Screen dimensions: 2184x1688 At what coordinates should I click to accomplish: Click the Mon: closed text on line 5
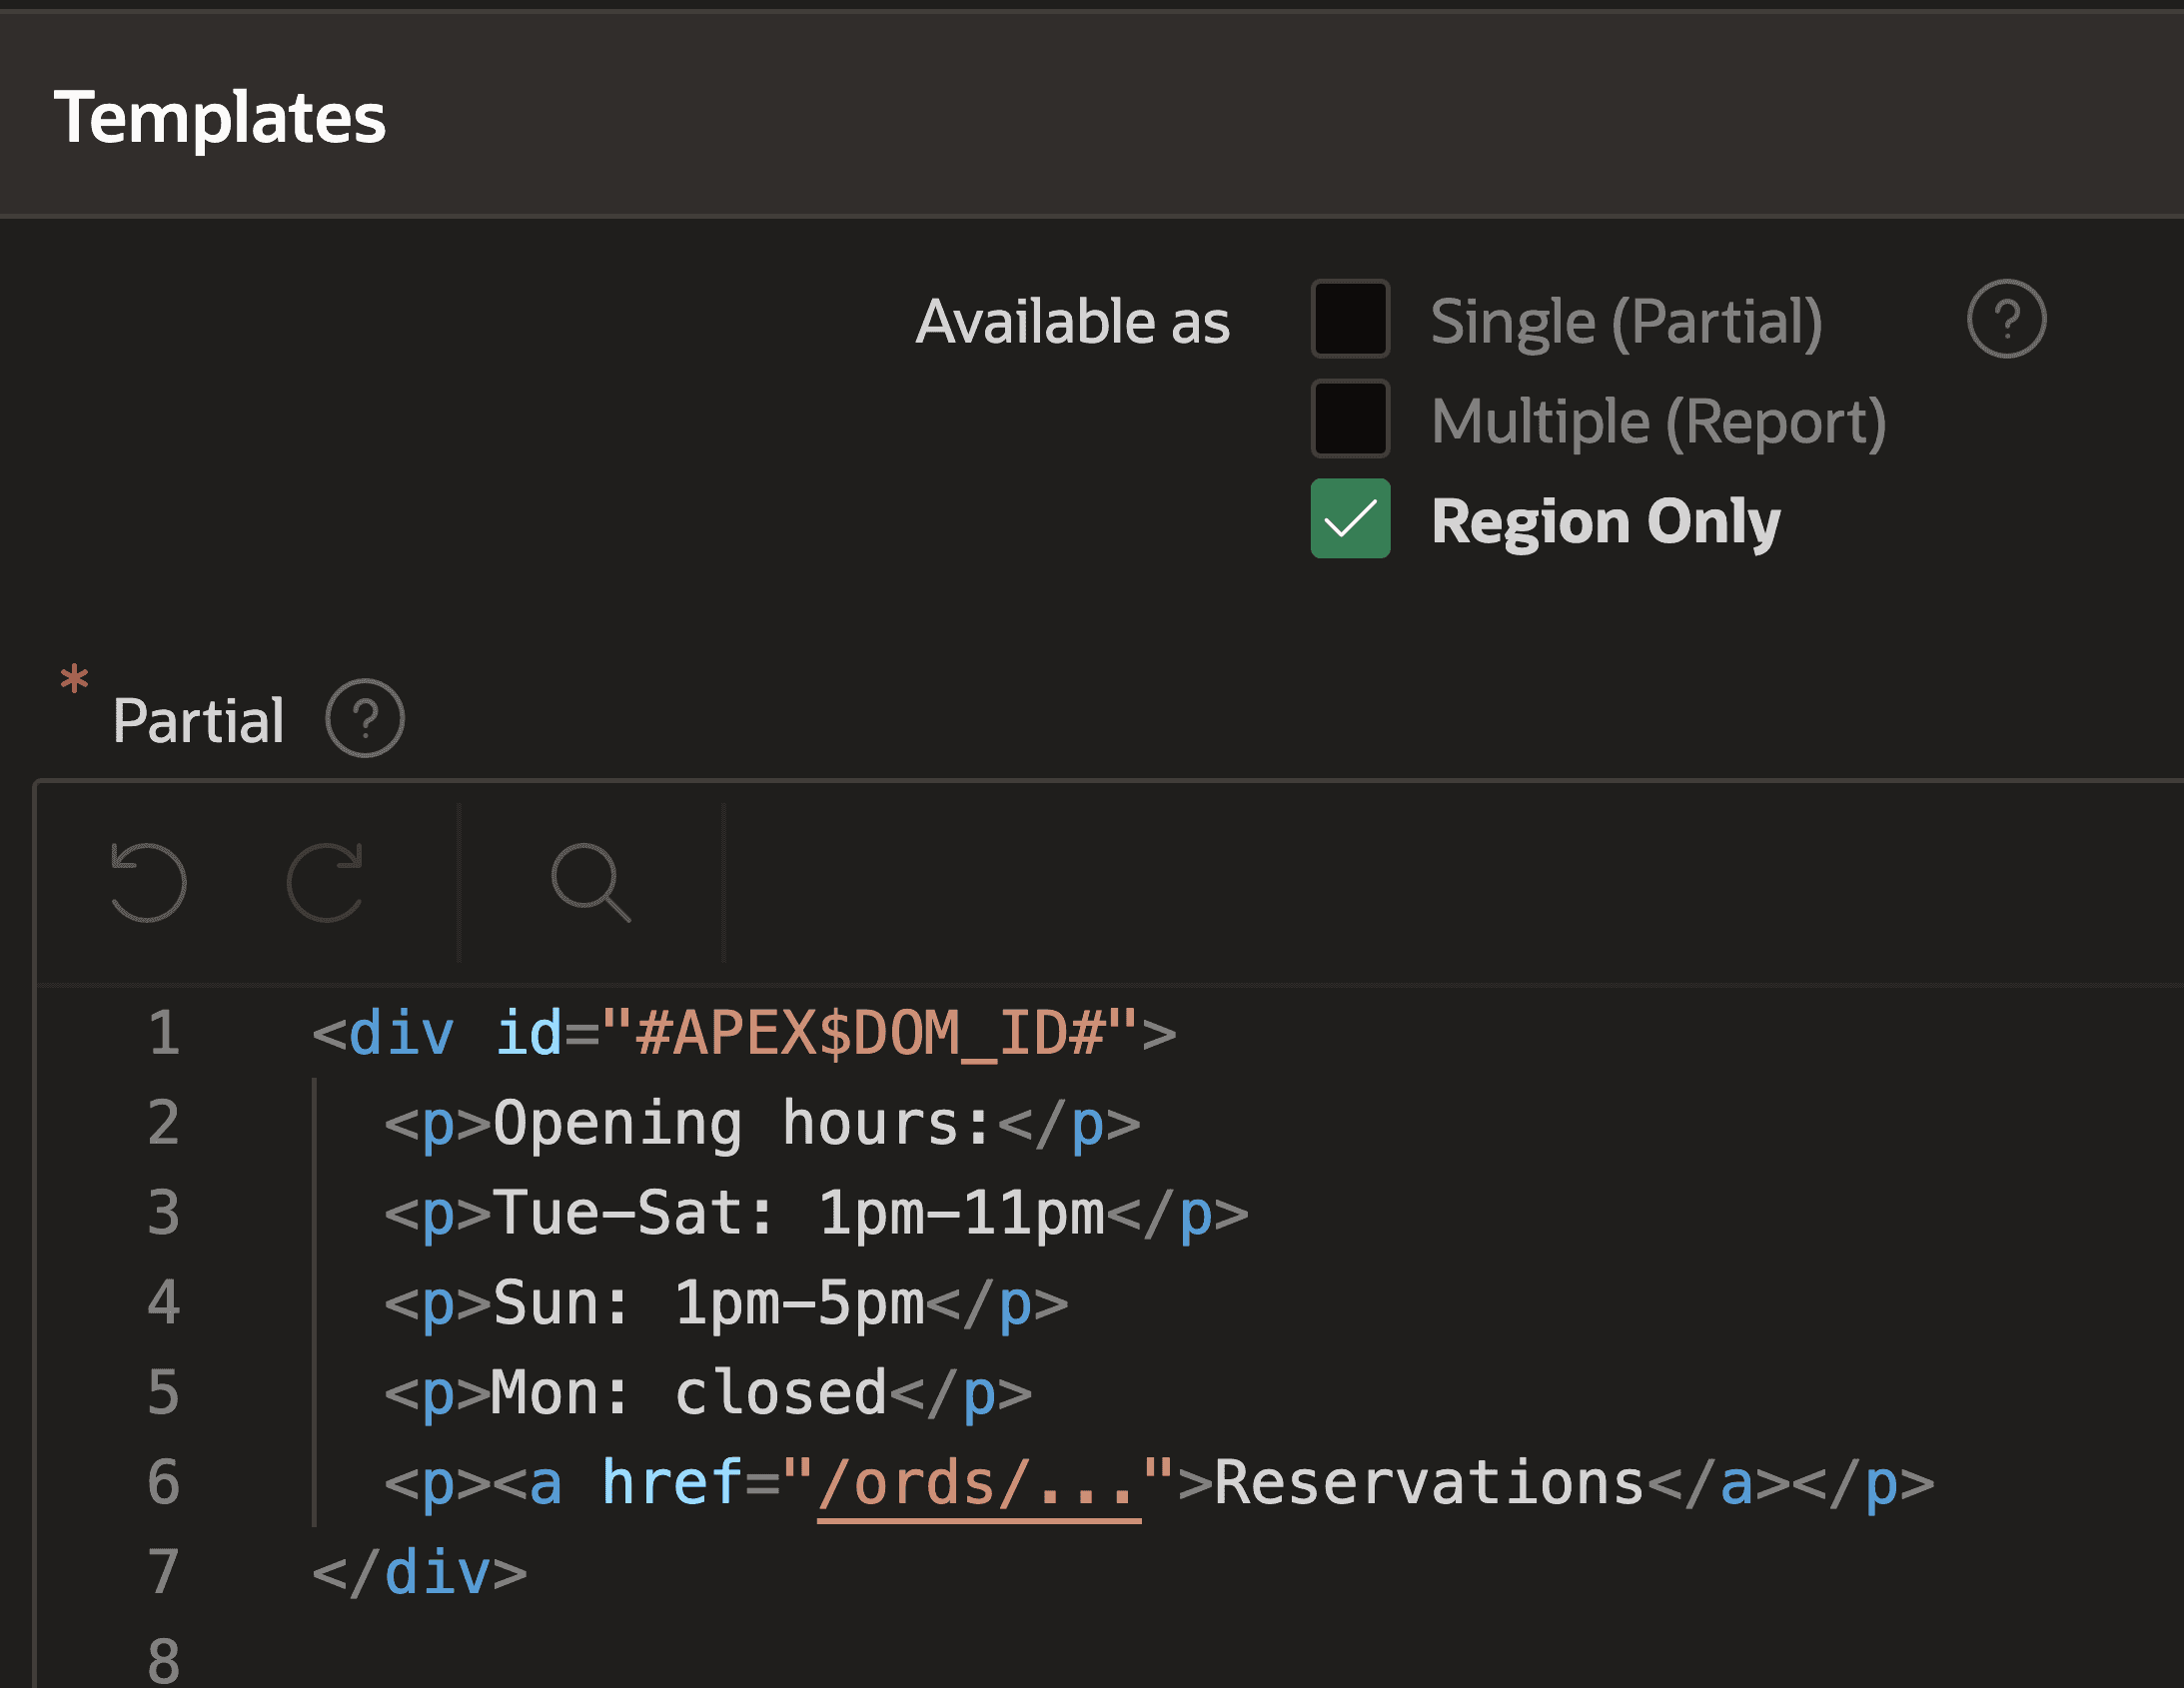[690, 1392]
